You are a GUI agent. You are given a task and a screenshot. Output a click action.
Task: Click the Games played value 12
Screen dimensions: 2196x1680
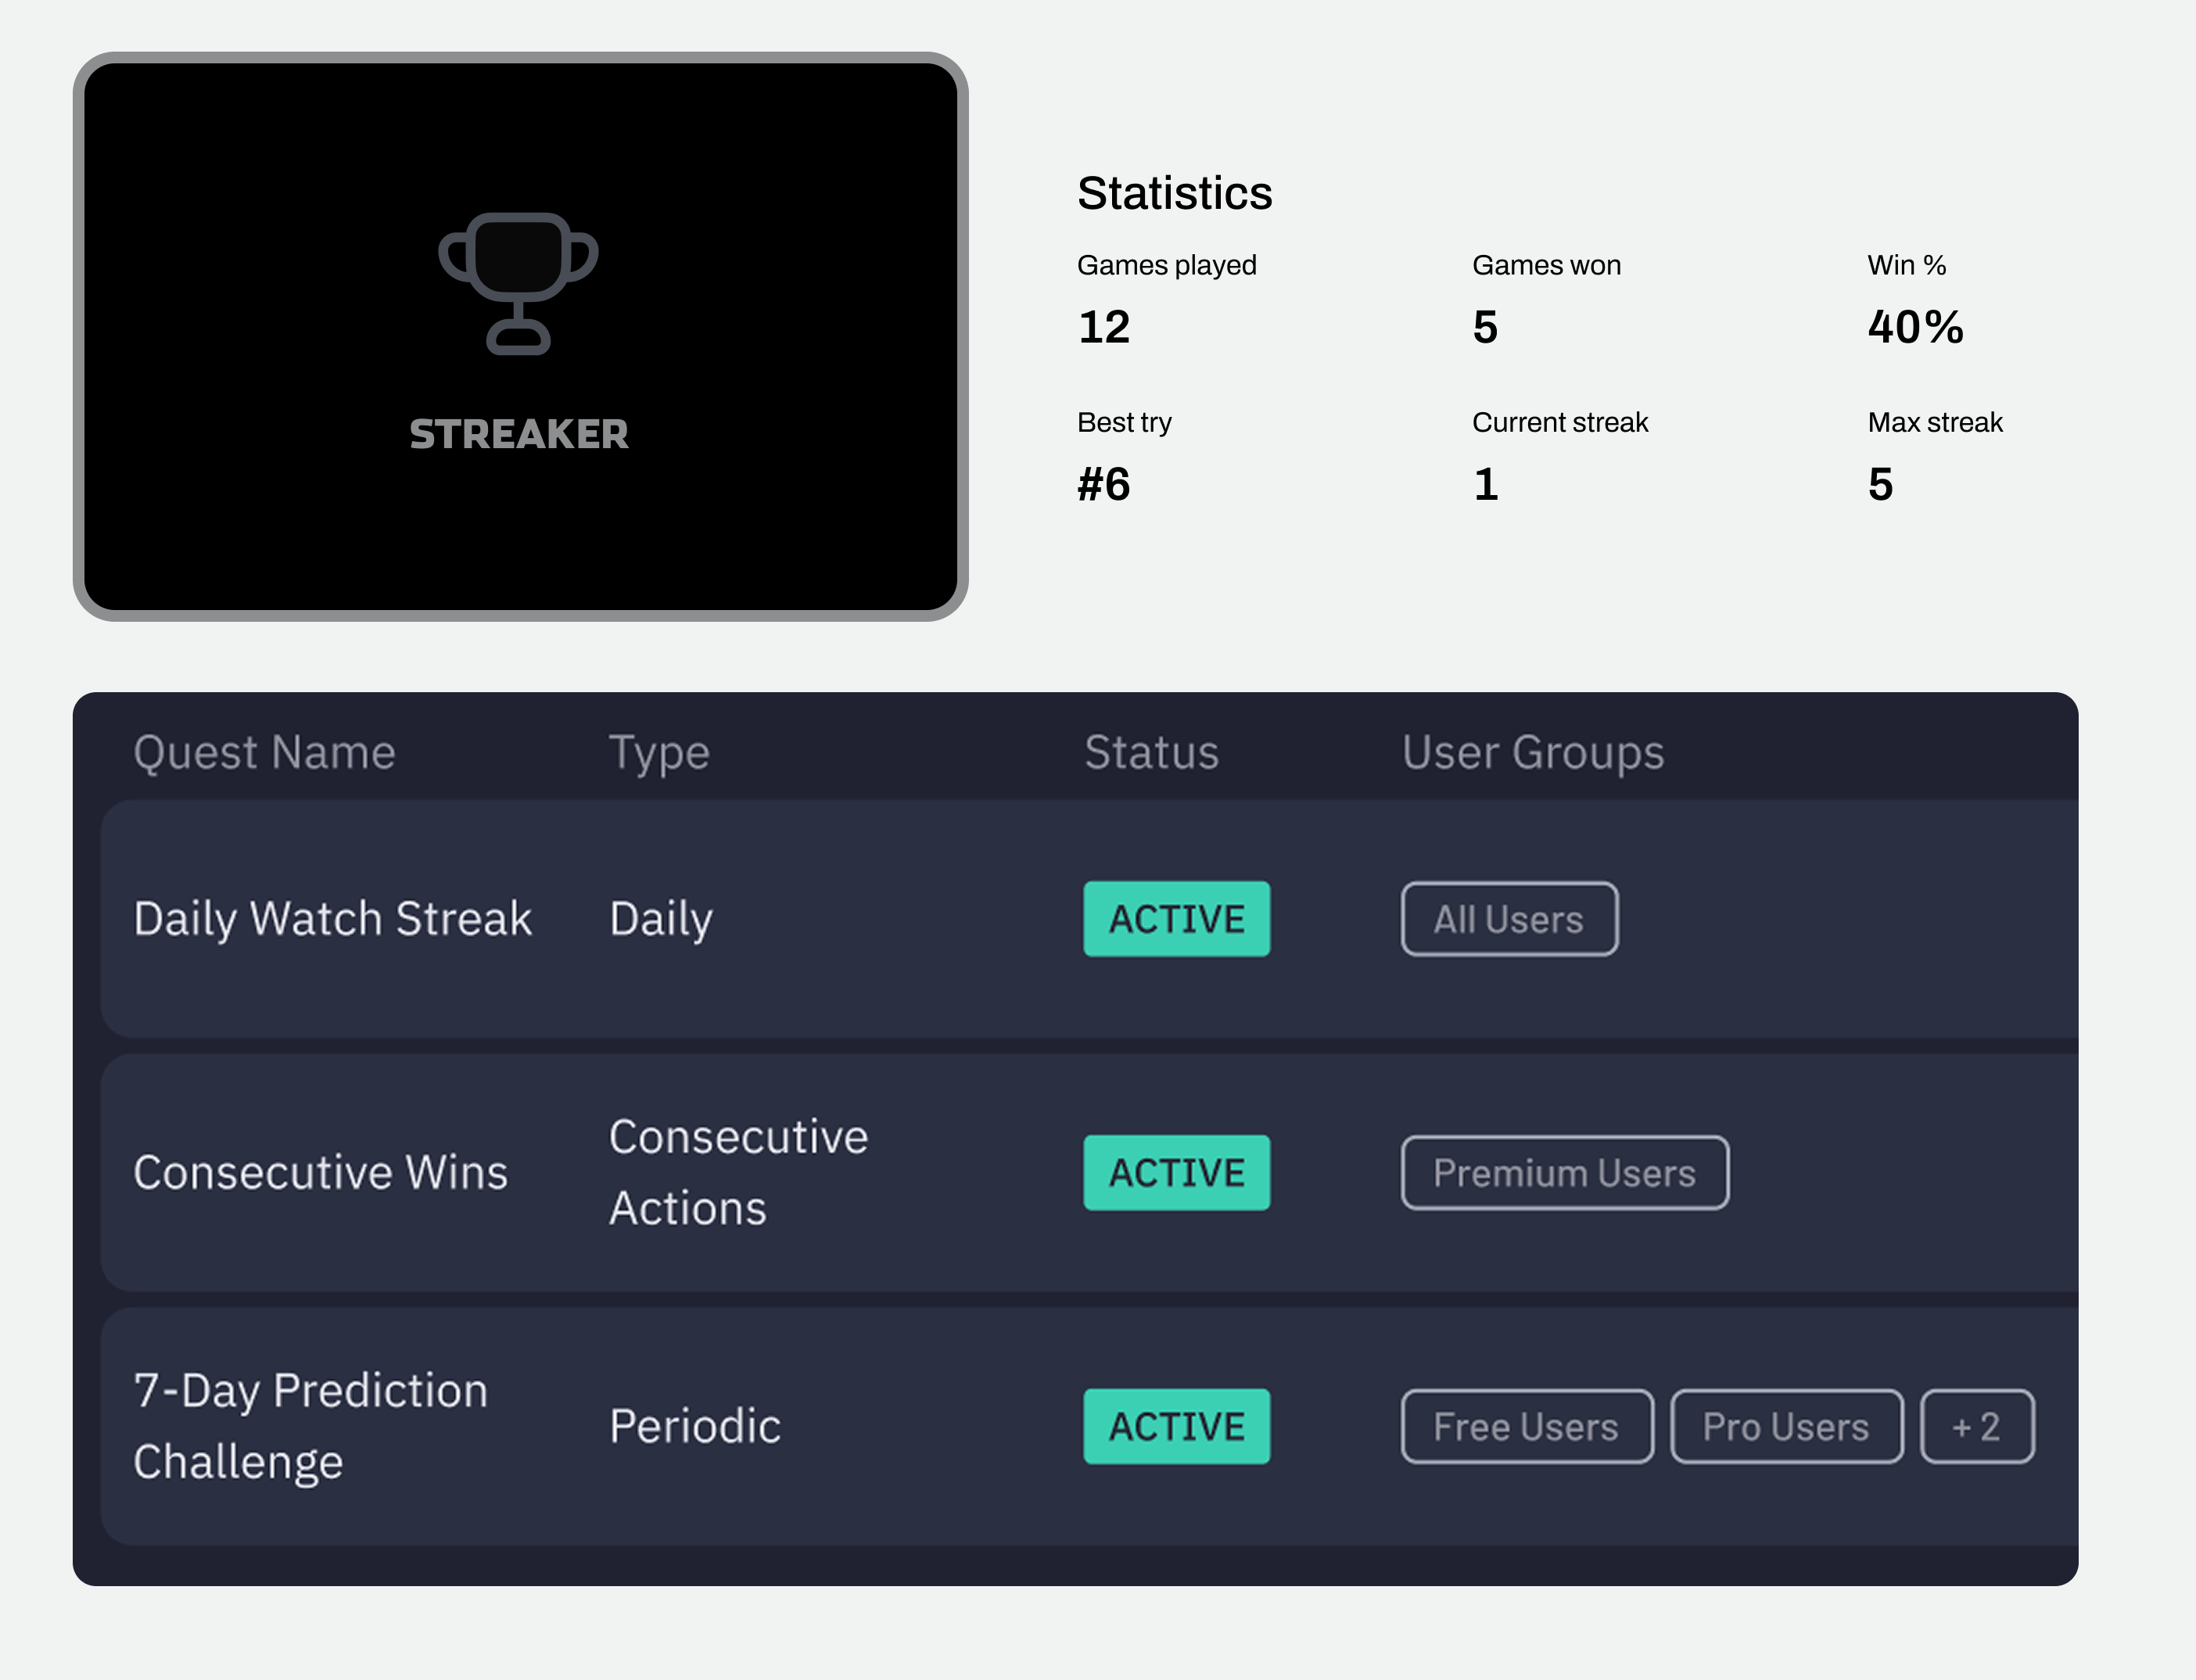(x=1103, y=327)
